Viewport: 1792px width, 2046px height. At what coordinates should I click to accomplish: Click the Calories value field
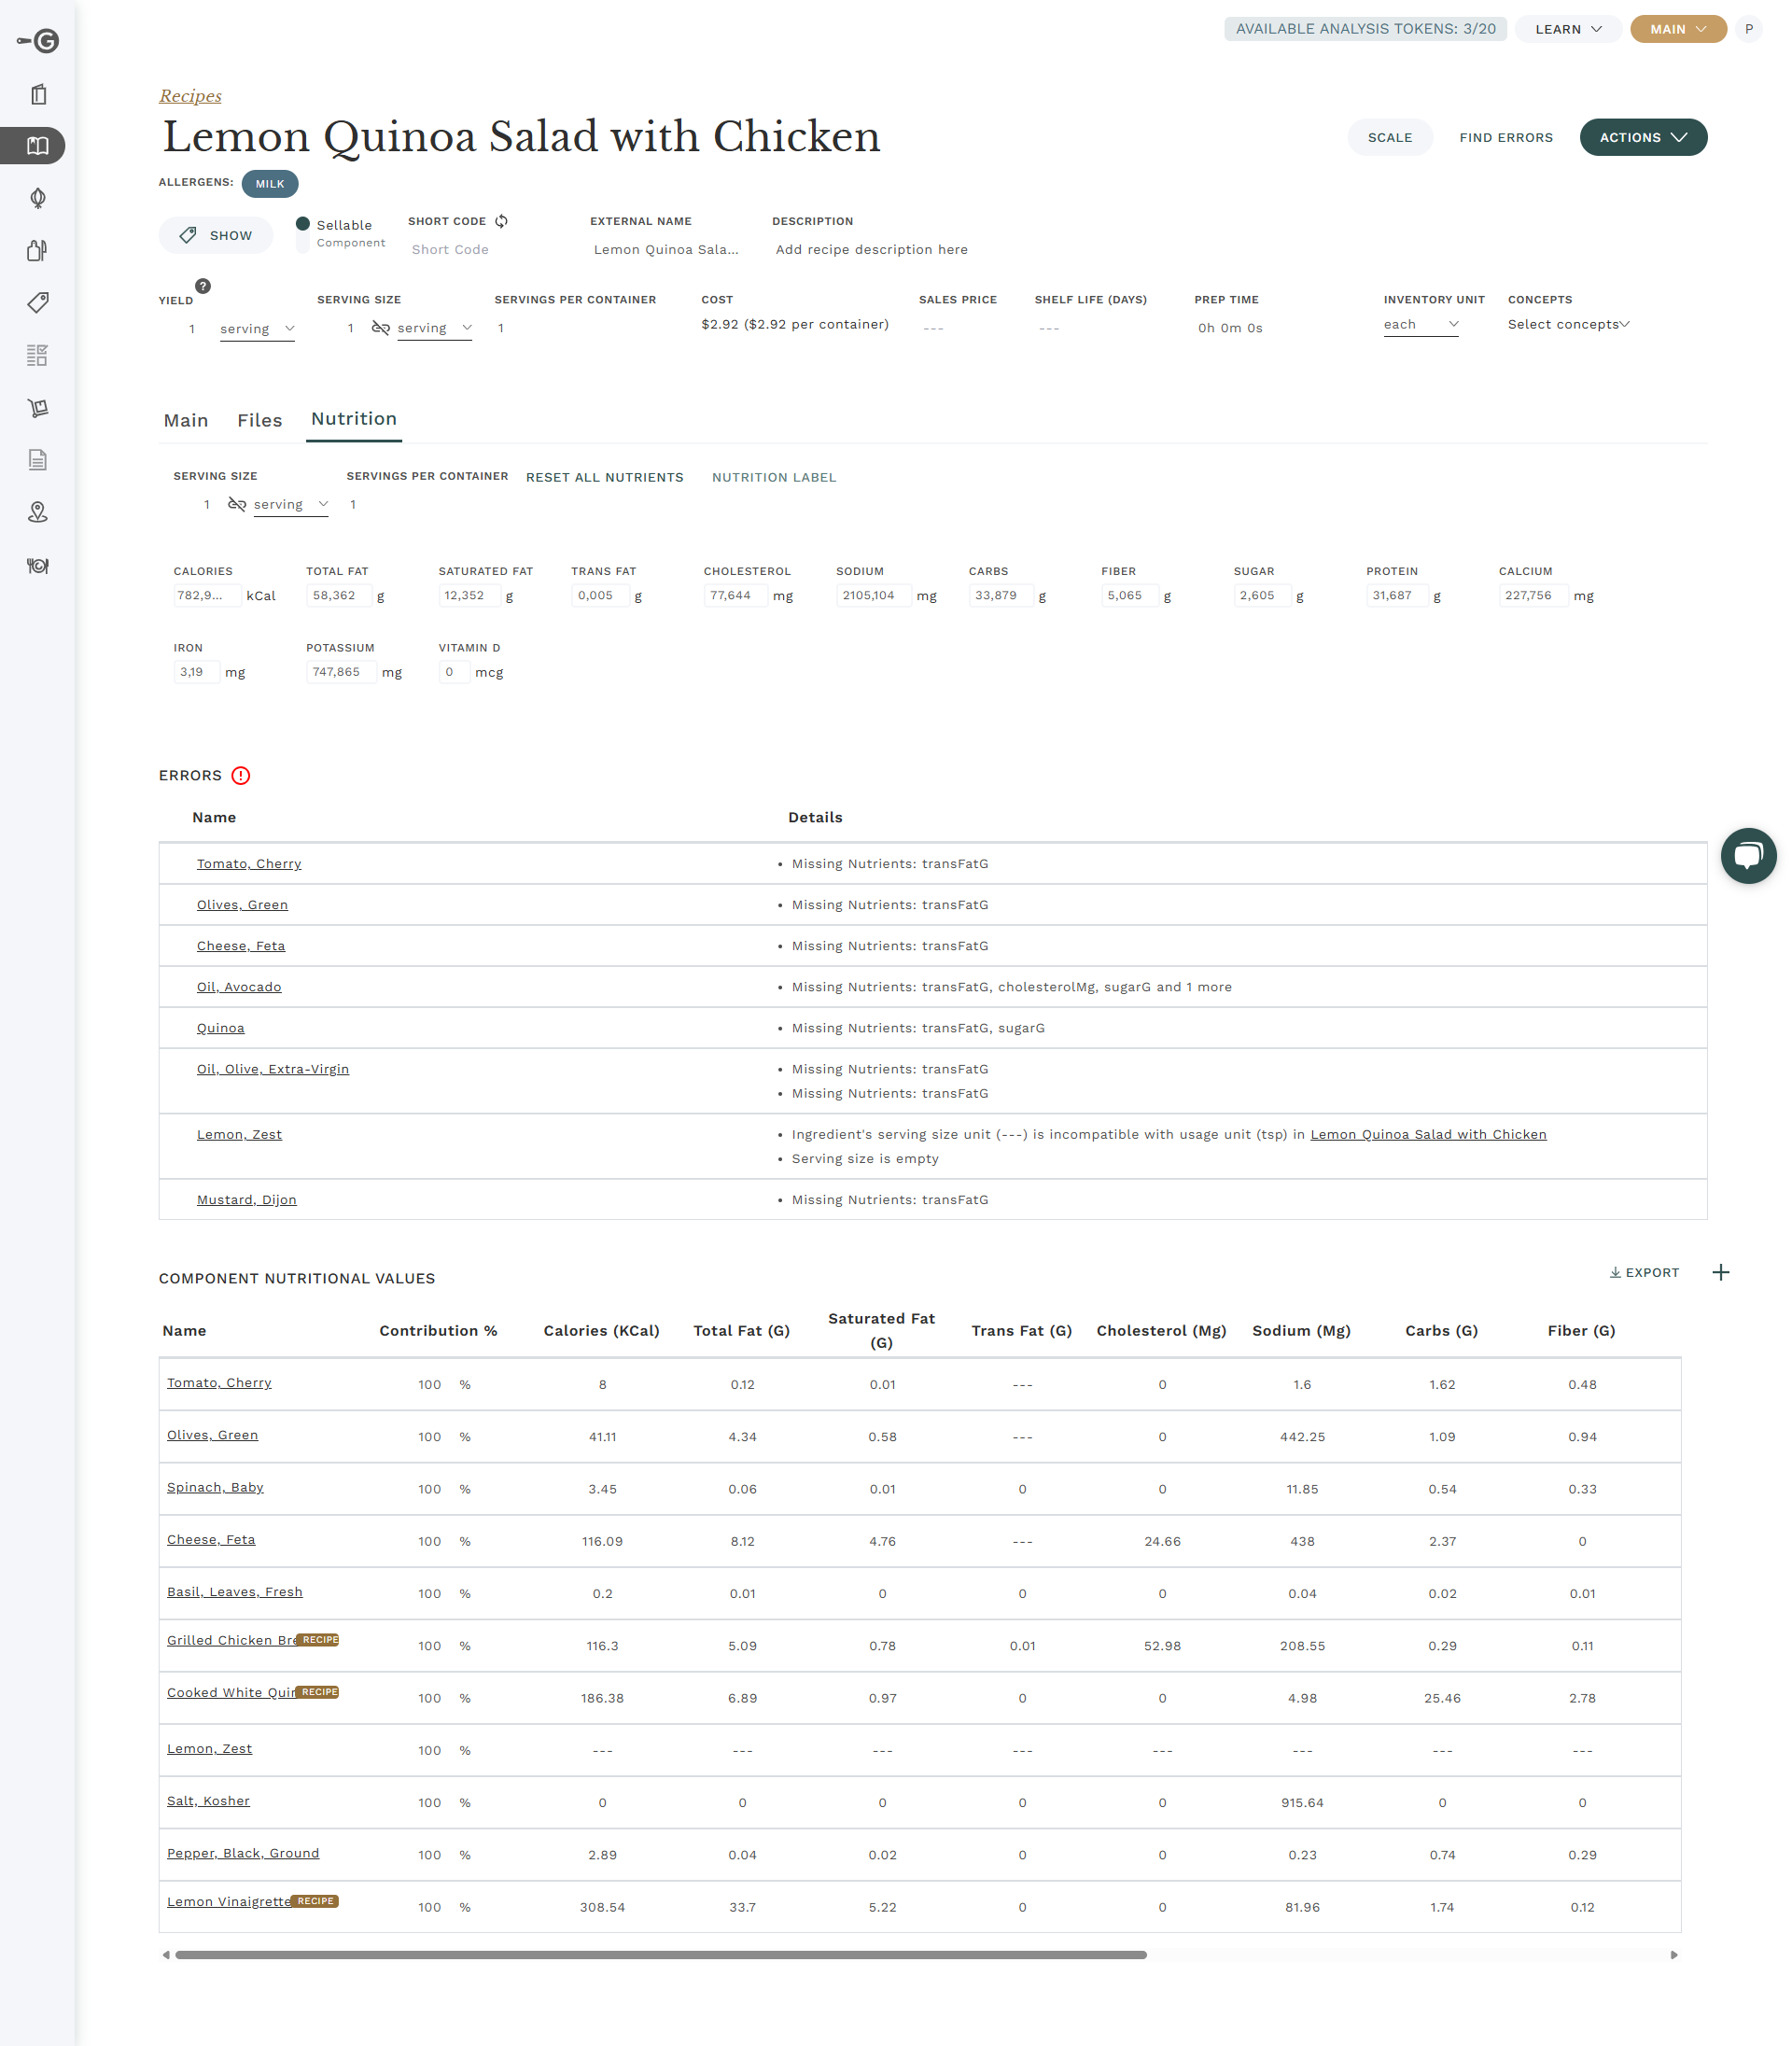[207, 595]
